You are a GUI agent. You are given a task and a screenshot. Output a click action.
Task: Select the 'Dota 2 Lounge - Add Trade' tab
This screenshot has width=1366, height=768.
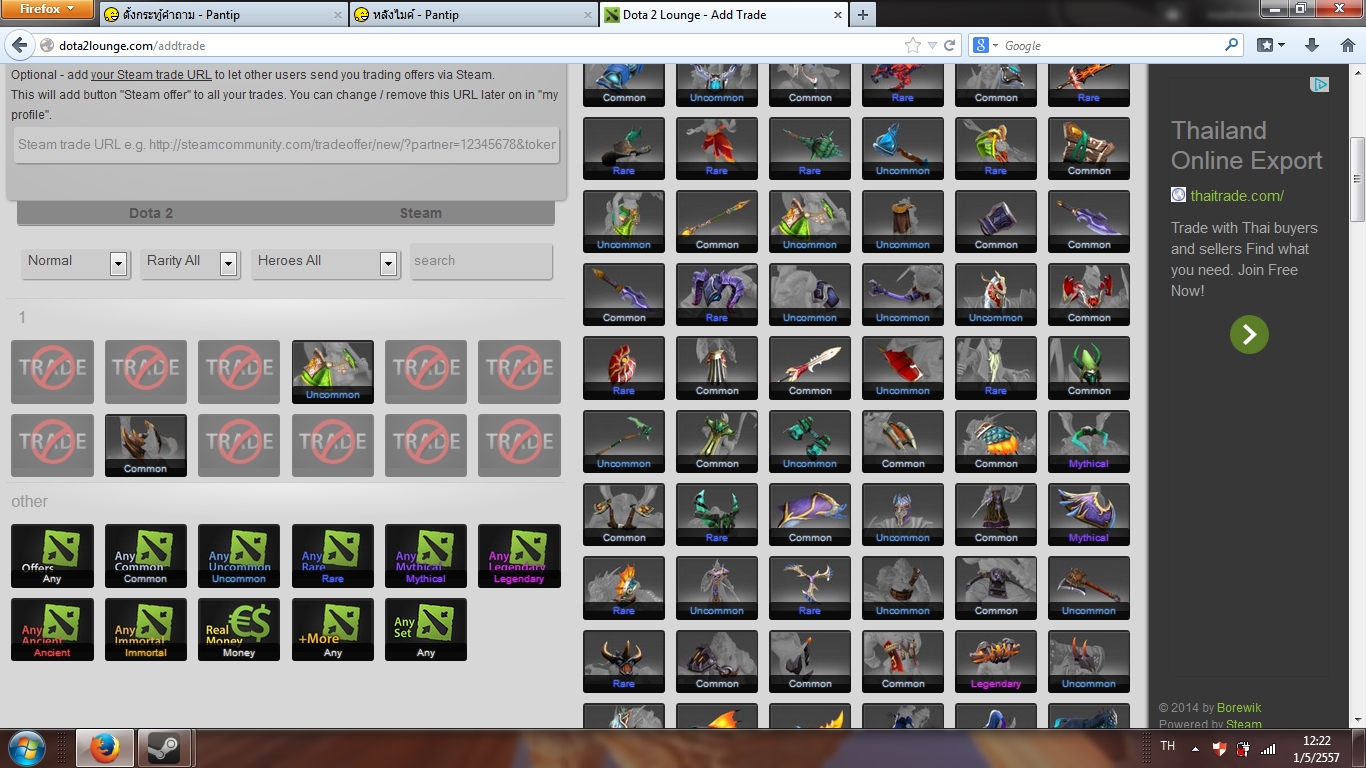(x=723, y=14)
